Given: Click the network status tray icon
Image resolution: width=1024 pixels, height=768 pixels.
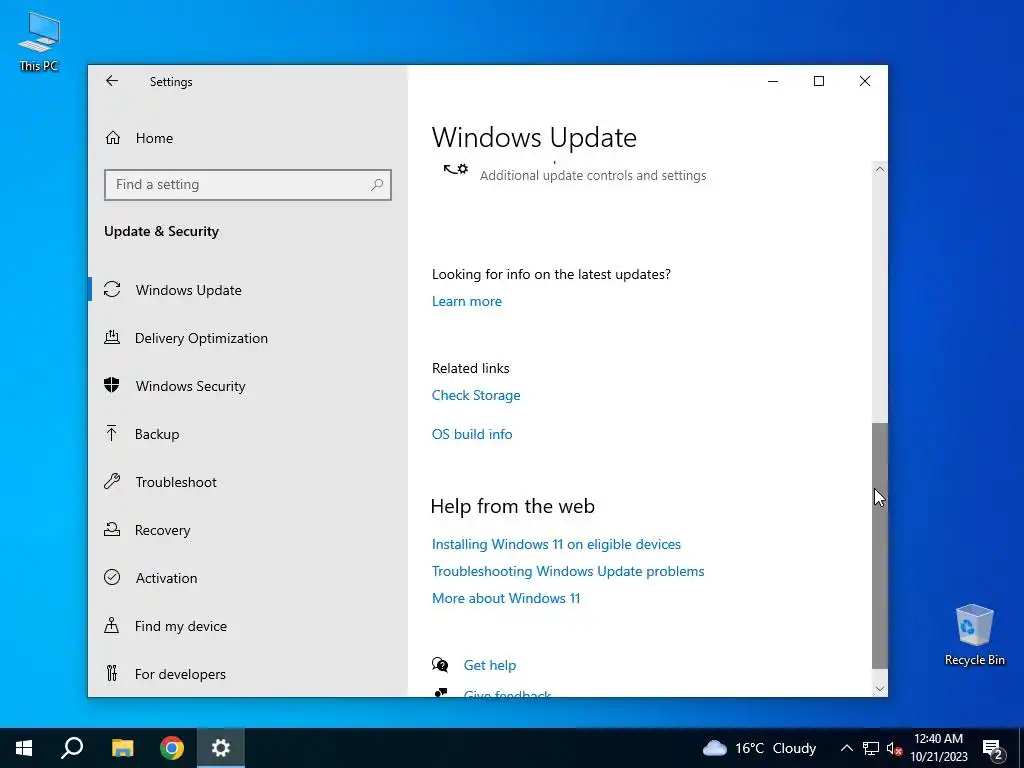Looking at the screenshot, I should coord(871,748).
